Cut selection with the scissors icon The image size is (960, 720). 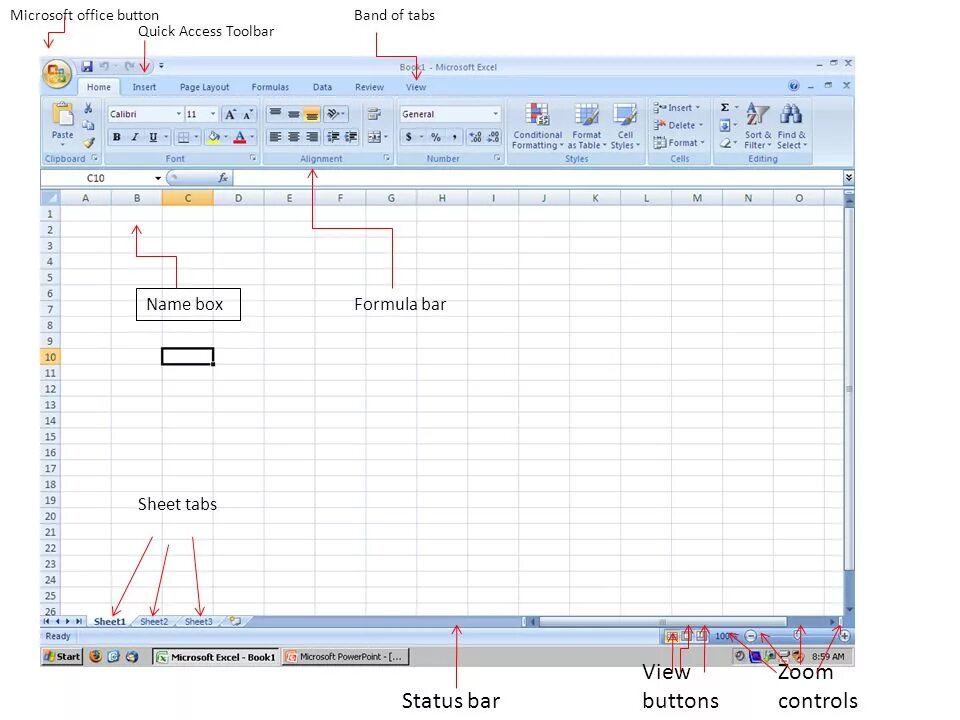[89, 108]
